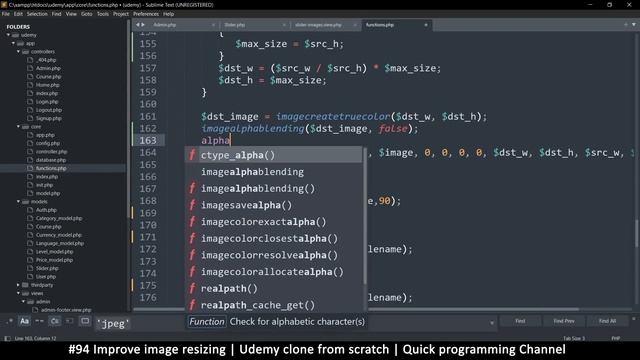Click the Find Prev button

tap(564, 321)
